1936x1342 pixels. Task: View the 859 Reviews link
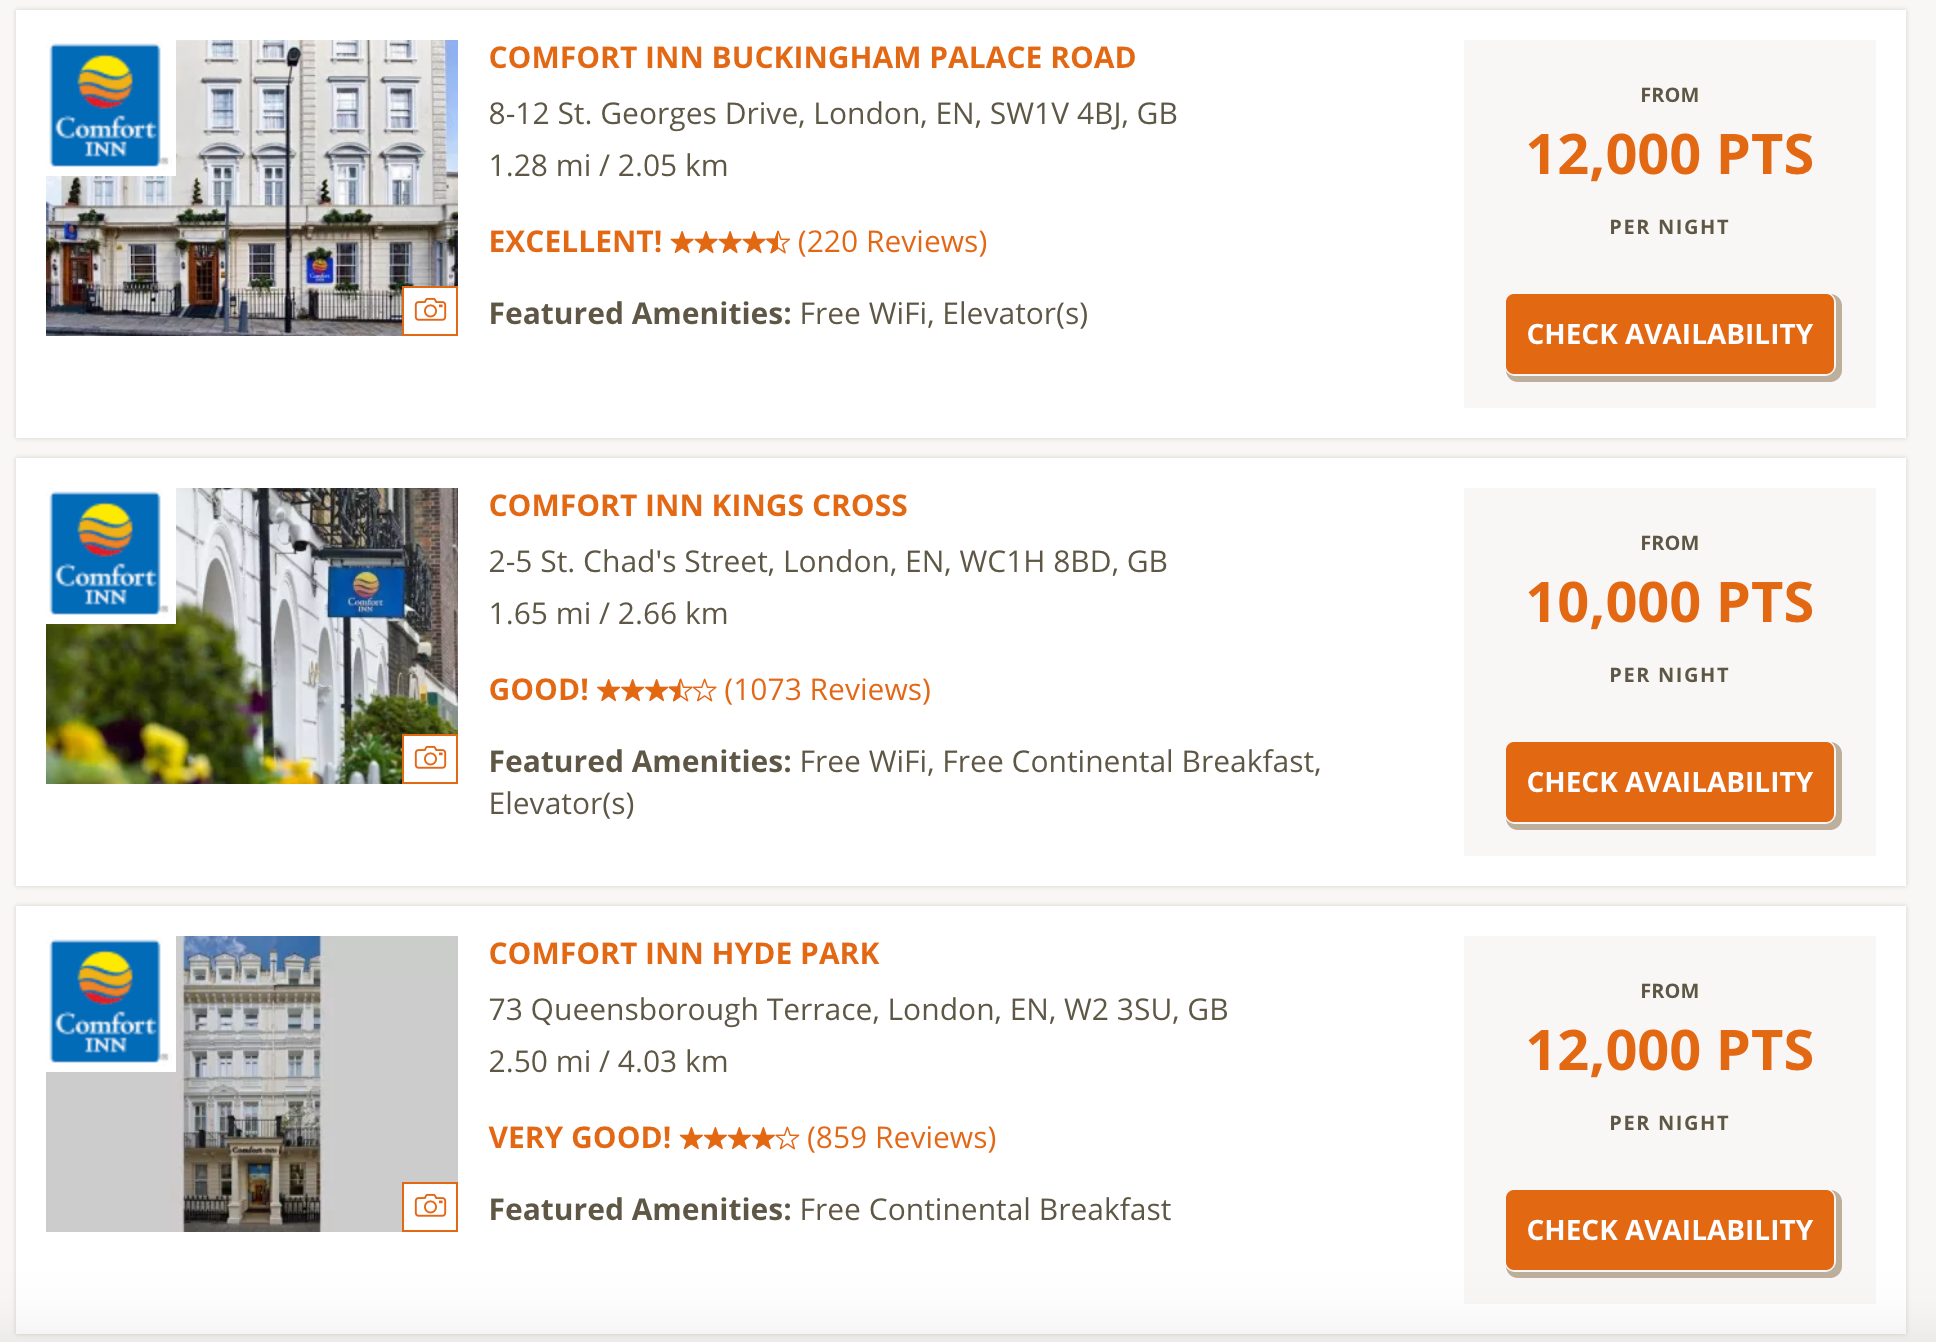click(x=901, y=1139)
